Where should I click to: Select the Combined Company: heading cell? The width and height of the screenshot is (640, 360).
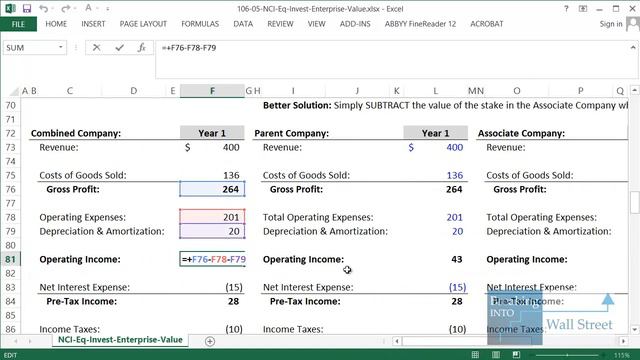pyautogui.click(x=76, y=133)
